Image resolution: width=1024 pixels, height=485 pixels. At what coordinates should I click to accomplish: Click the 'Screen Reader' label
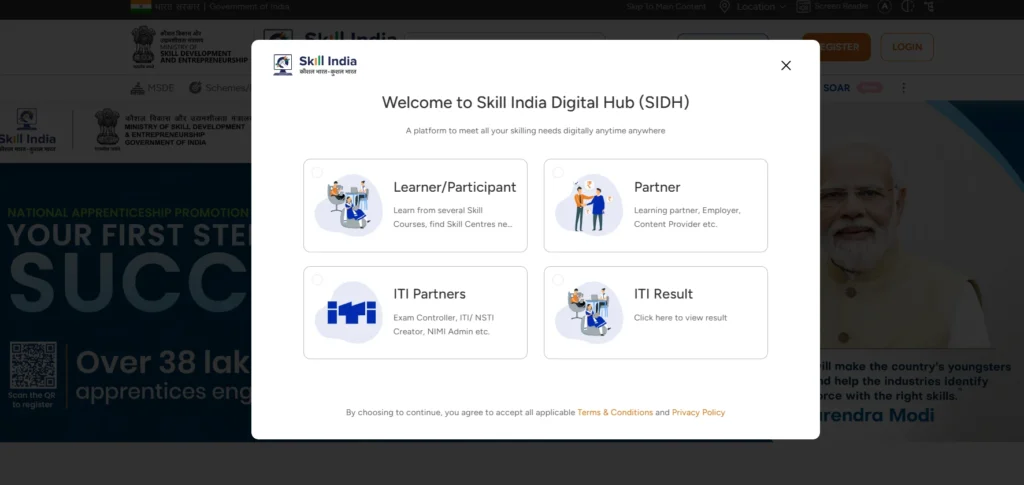tap(841, 7)
